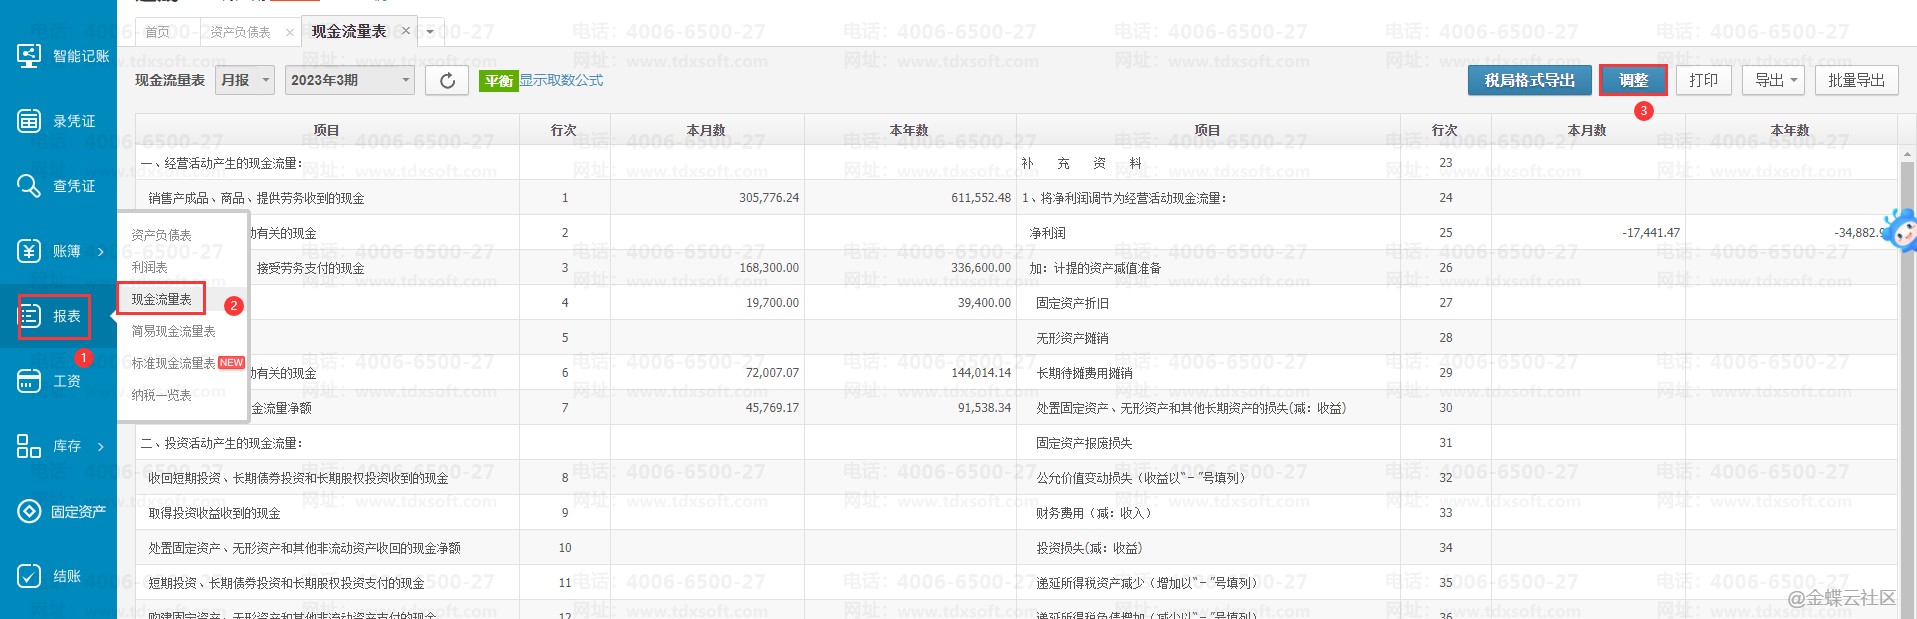This screenshot has width=1917, height=619.
Task: Open 查凭证 magnifier icon
Action: (x=29, y=186)
